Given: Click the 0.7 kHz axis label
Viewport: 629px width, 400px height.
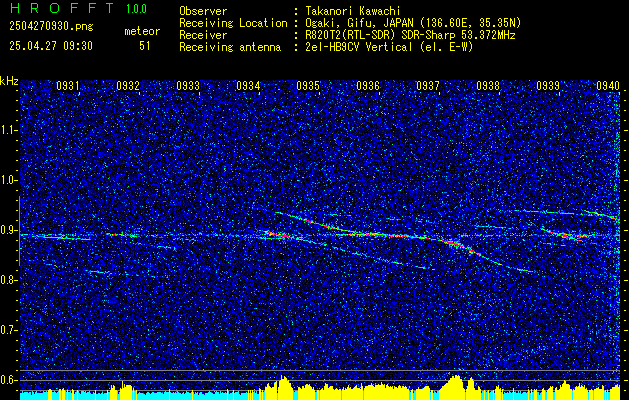Looking at the screenshot, I should tap(8, 330).
